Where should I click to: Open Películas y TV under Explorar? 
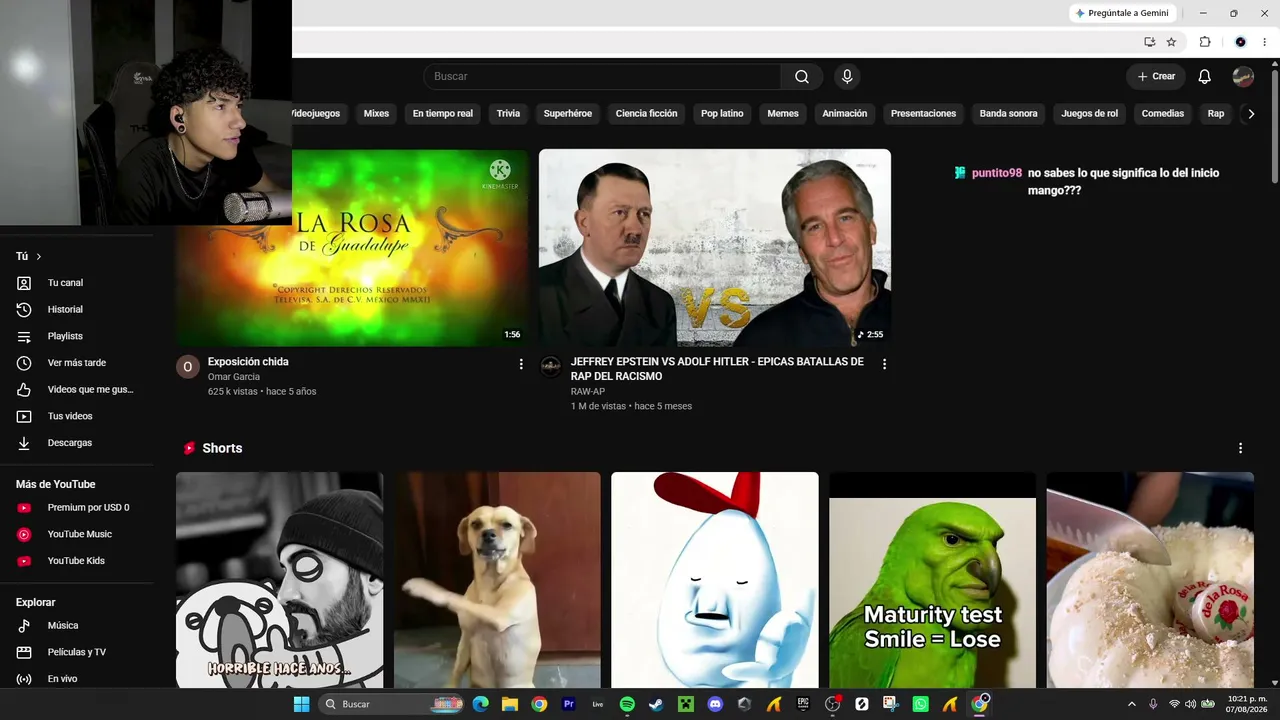tap(76, 652)
